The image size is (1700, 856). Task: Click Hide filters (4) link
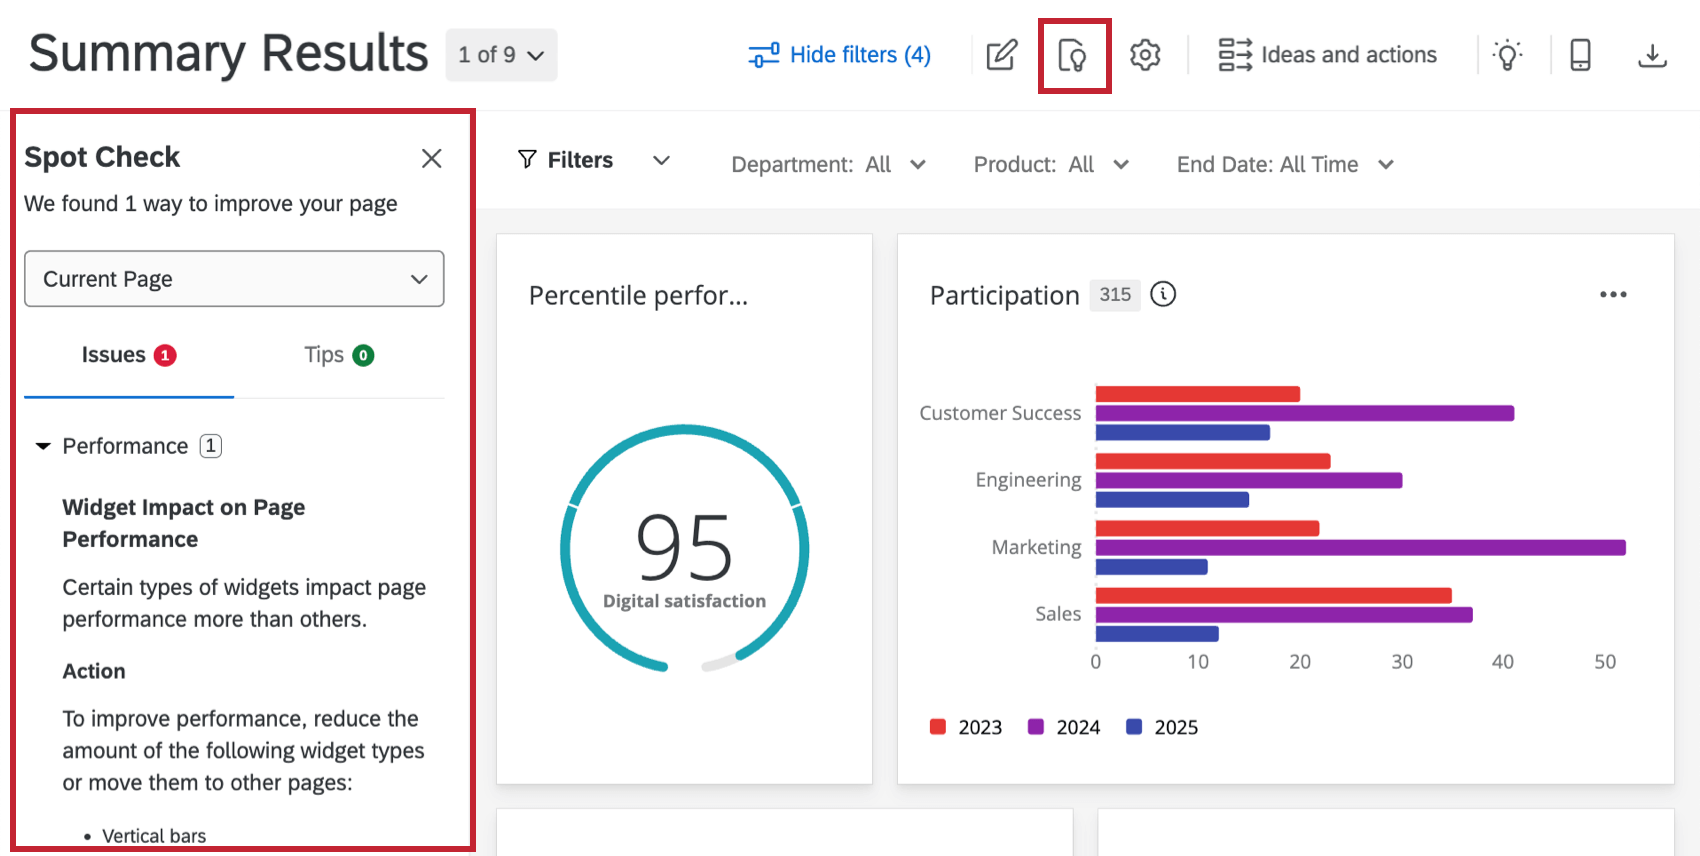[x=840, y=55]
